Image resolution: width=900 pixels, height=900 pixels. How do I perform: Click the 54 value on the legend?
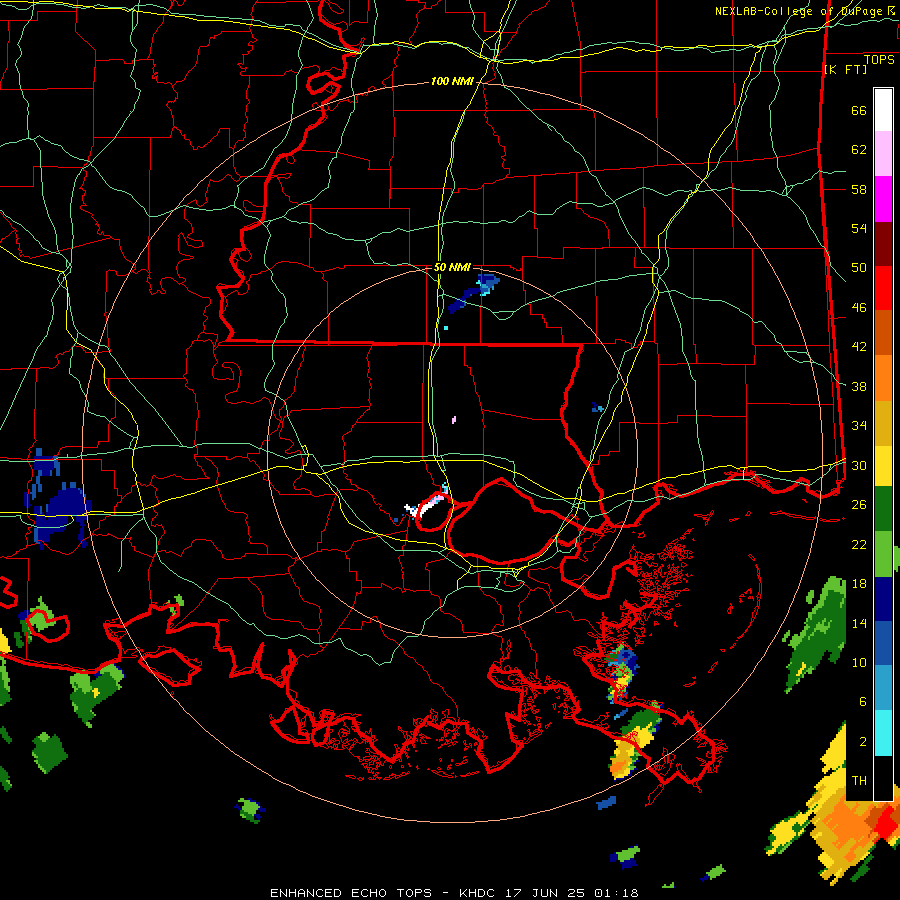coord(859,228)
